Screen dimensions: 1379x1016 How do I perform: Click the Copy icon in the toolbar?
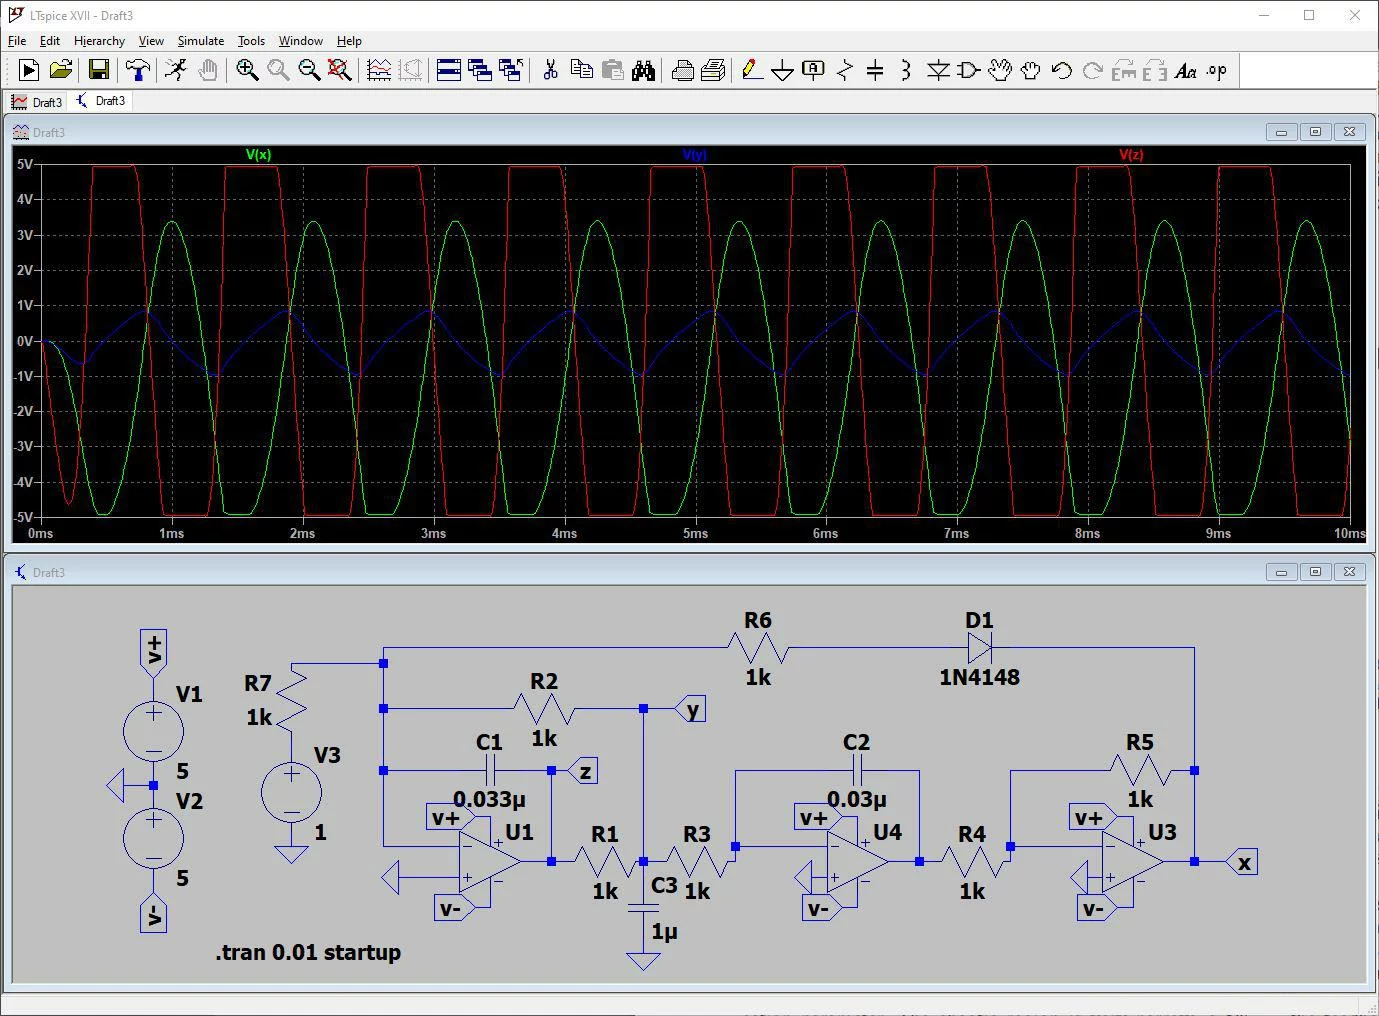click(581, 70)
